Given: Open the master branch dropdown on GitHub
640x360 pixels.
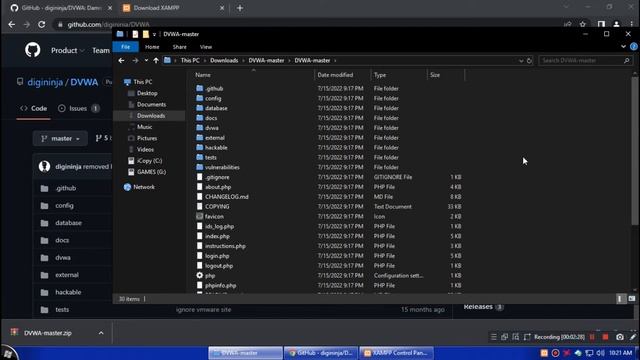Looking at the screenshot, I should [60, 138].
